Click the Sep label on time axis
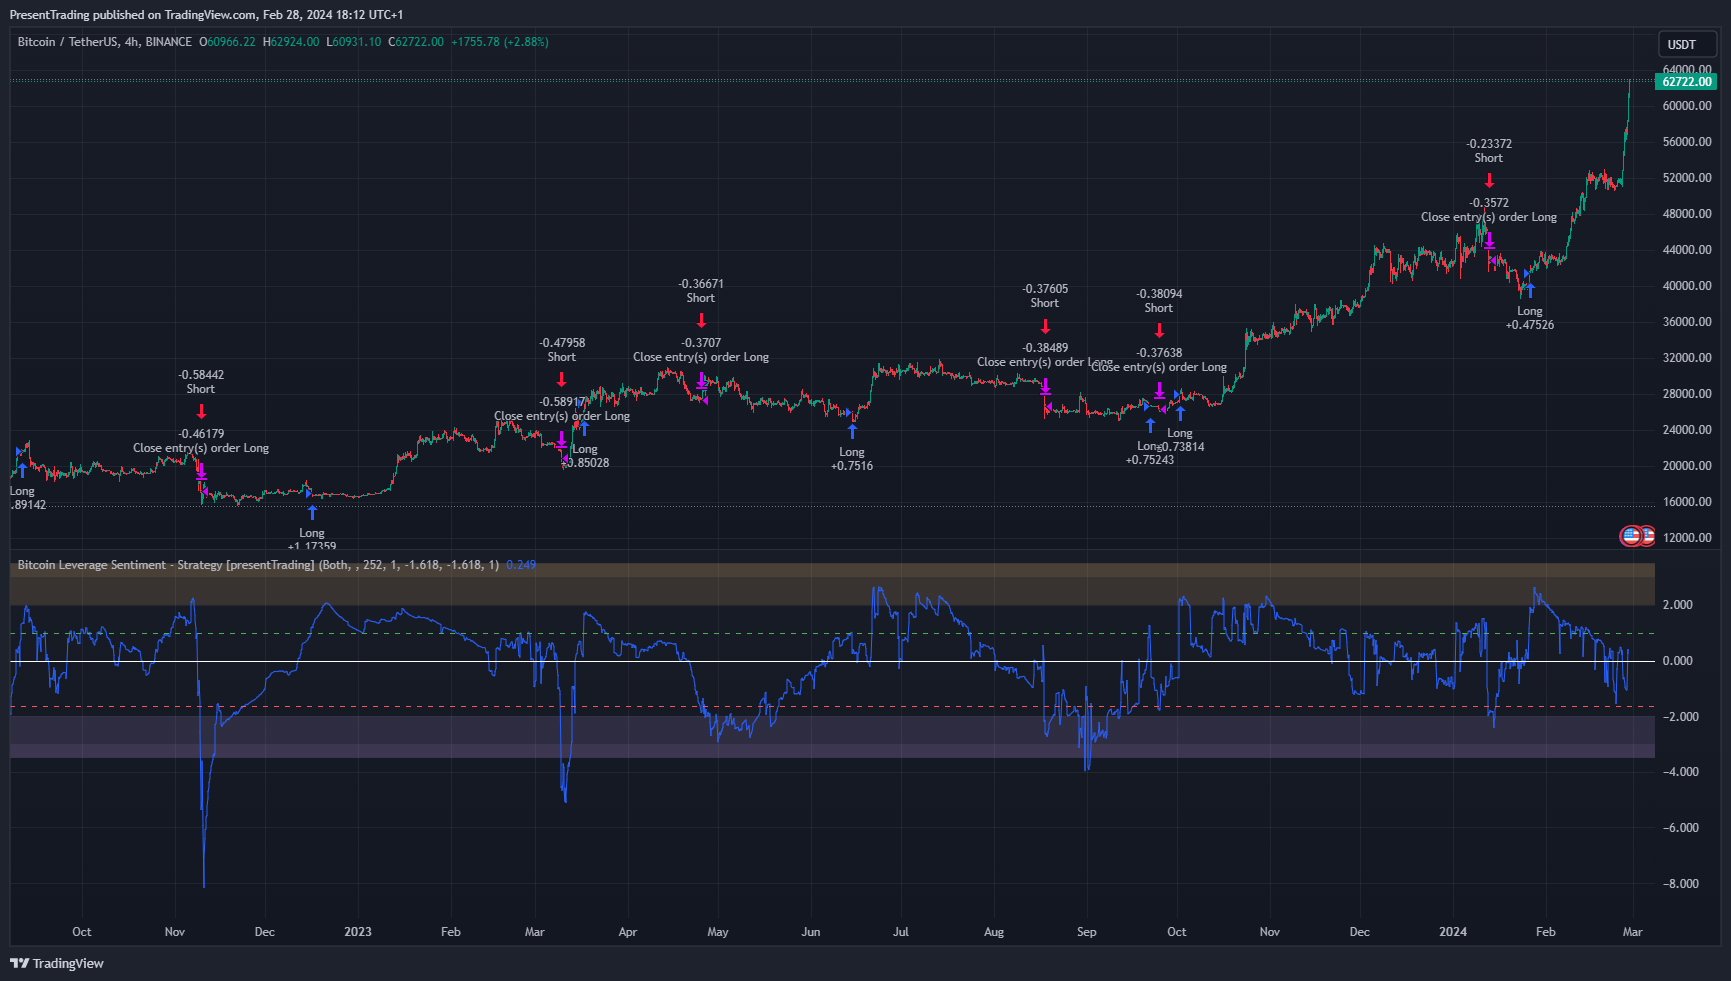 (1087, 932)
